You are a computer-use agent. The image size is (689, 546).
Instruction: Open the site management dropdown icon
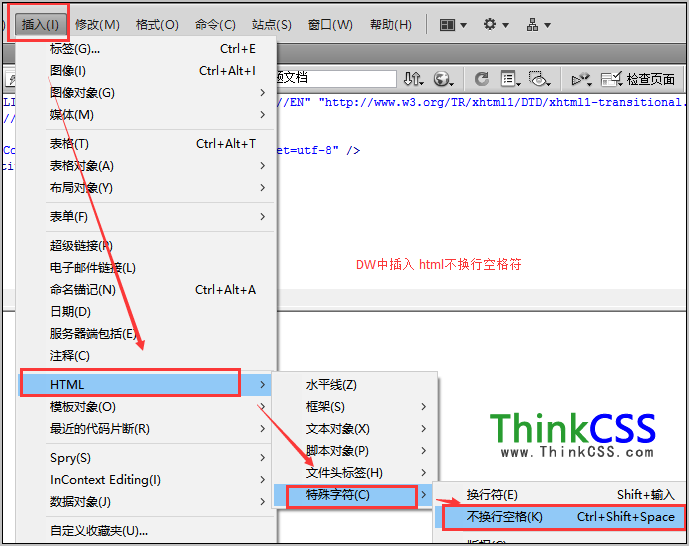pyautogui.click(x=538, y=25)
